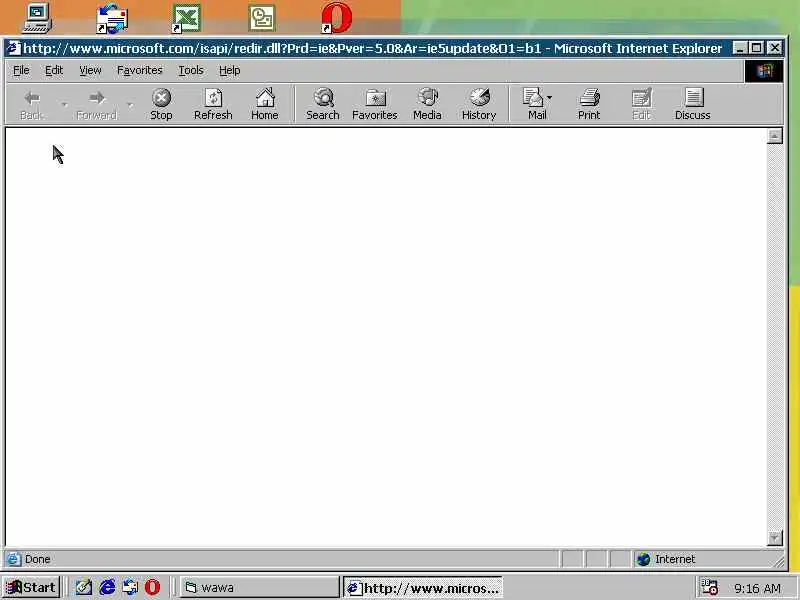
Task: Select the My Computer desktop icon
Action: tap(37, 18)
